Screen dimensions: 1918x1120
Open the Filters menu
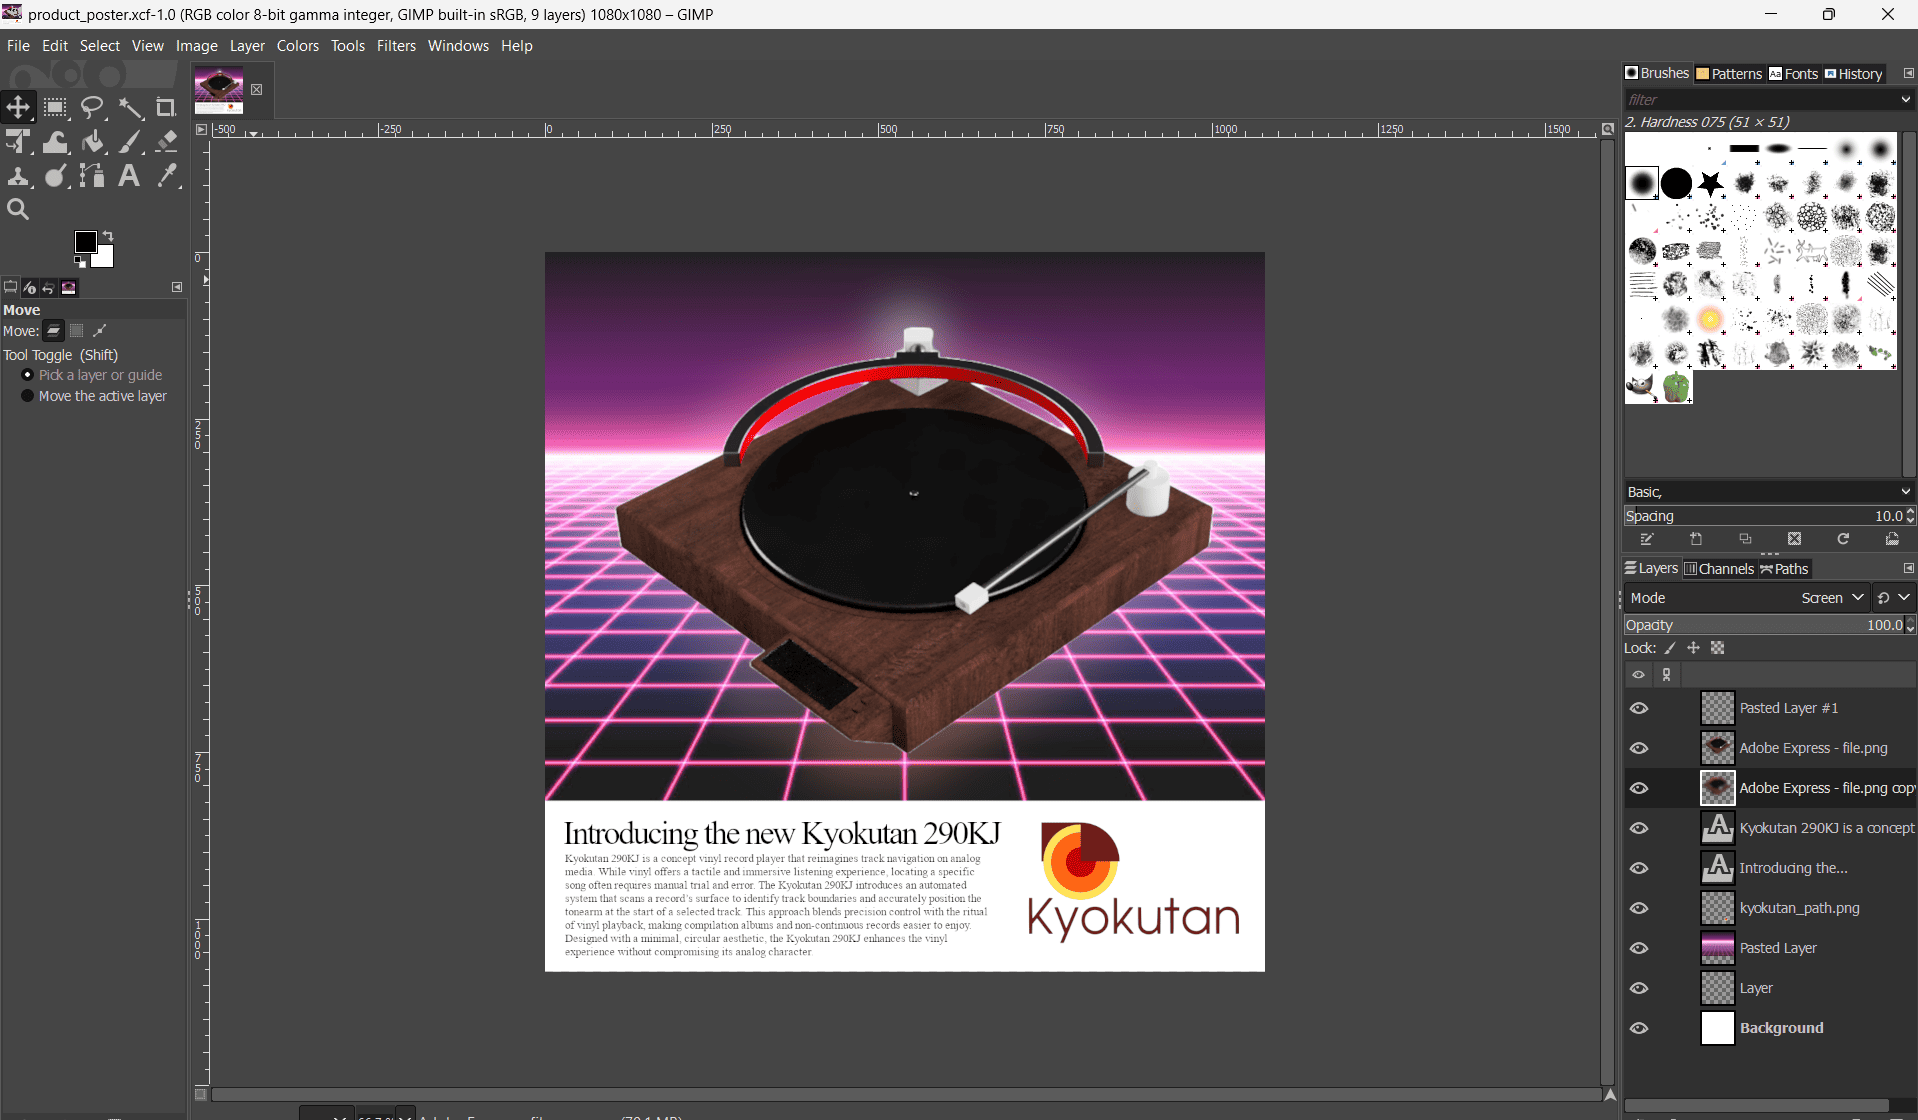pos(396,45)
